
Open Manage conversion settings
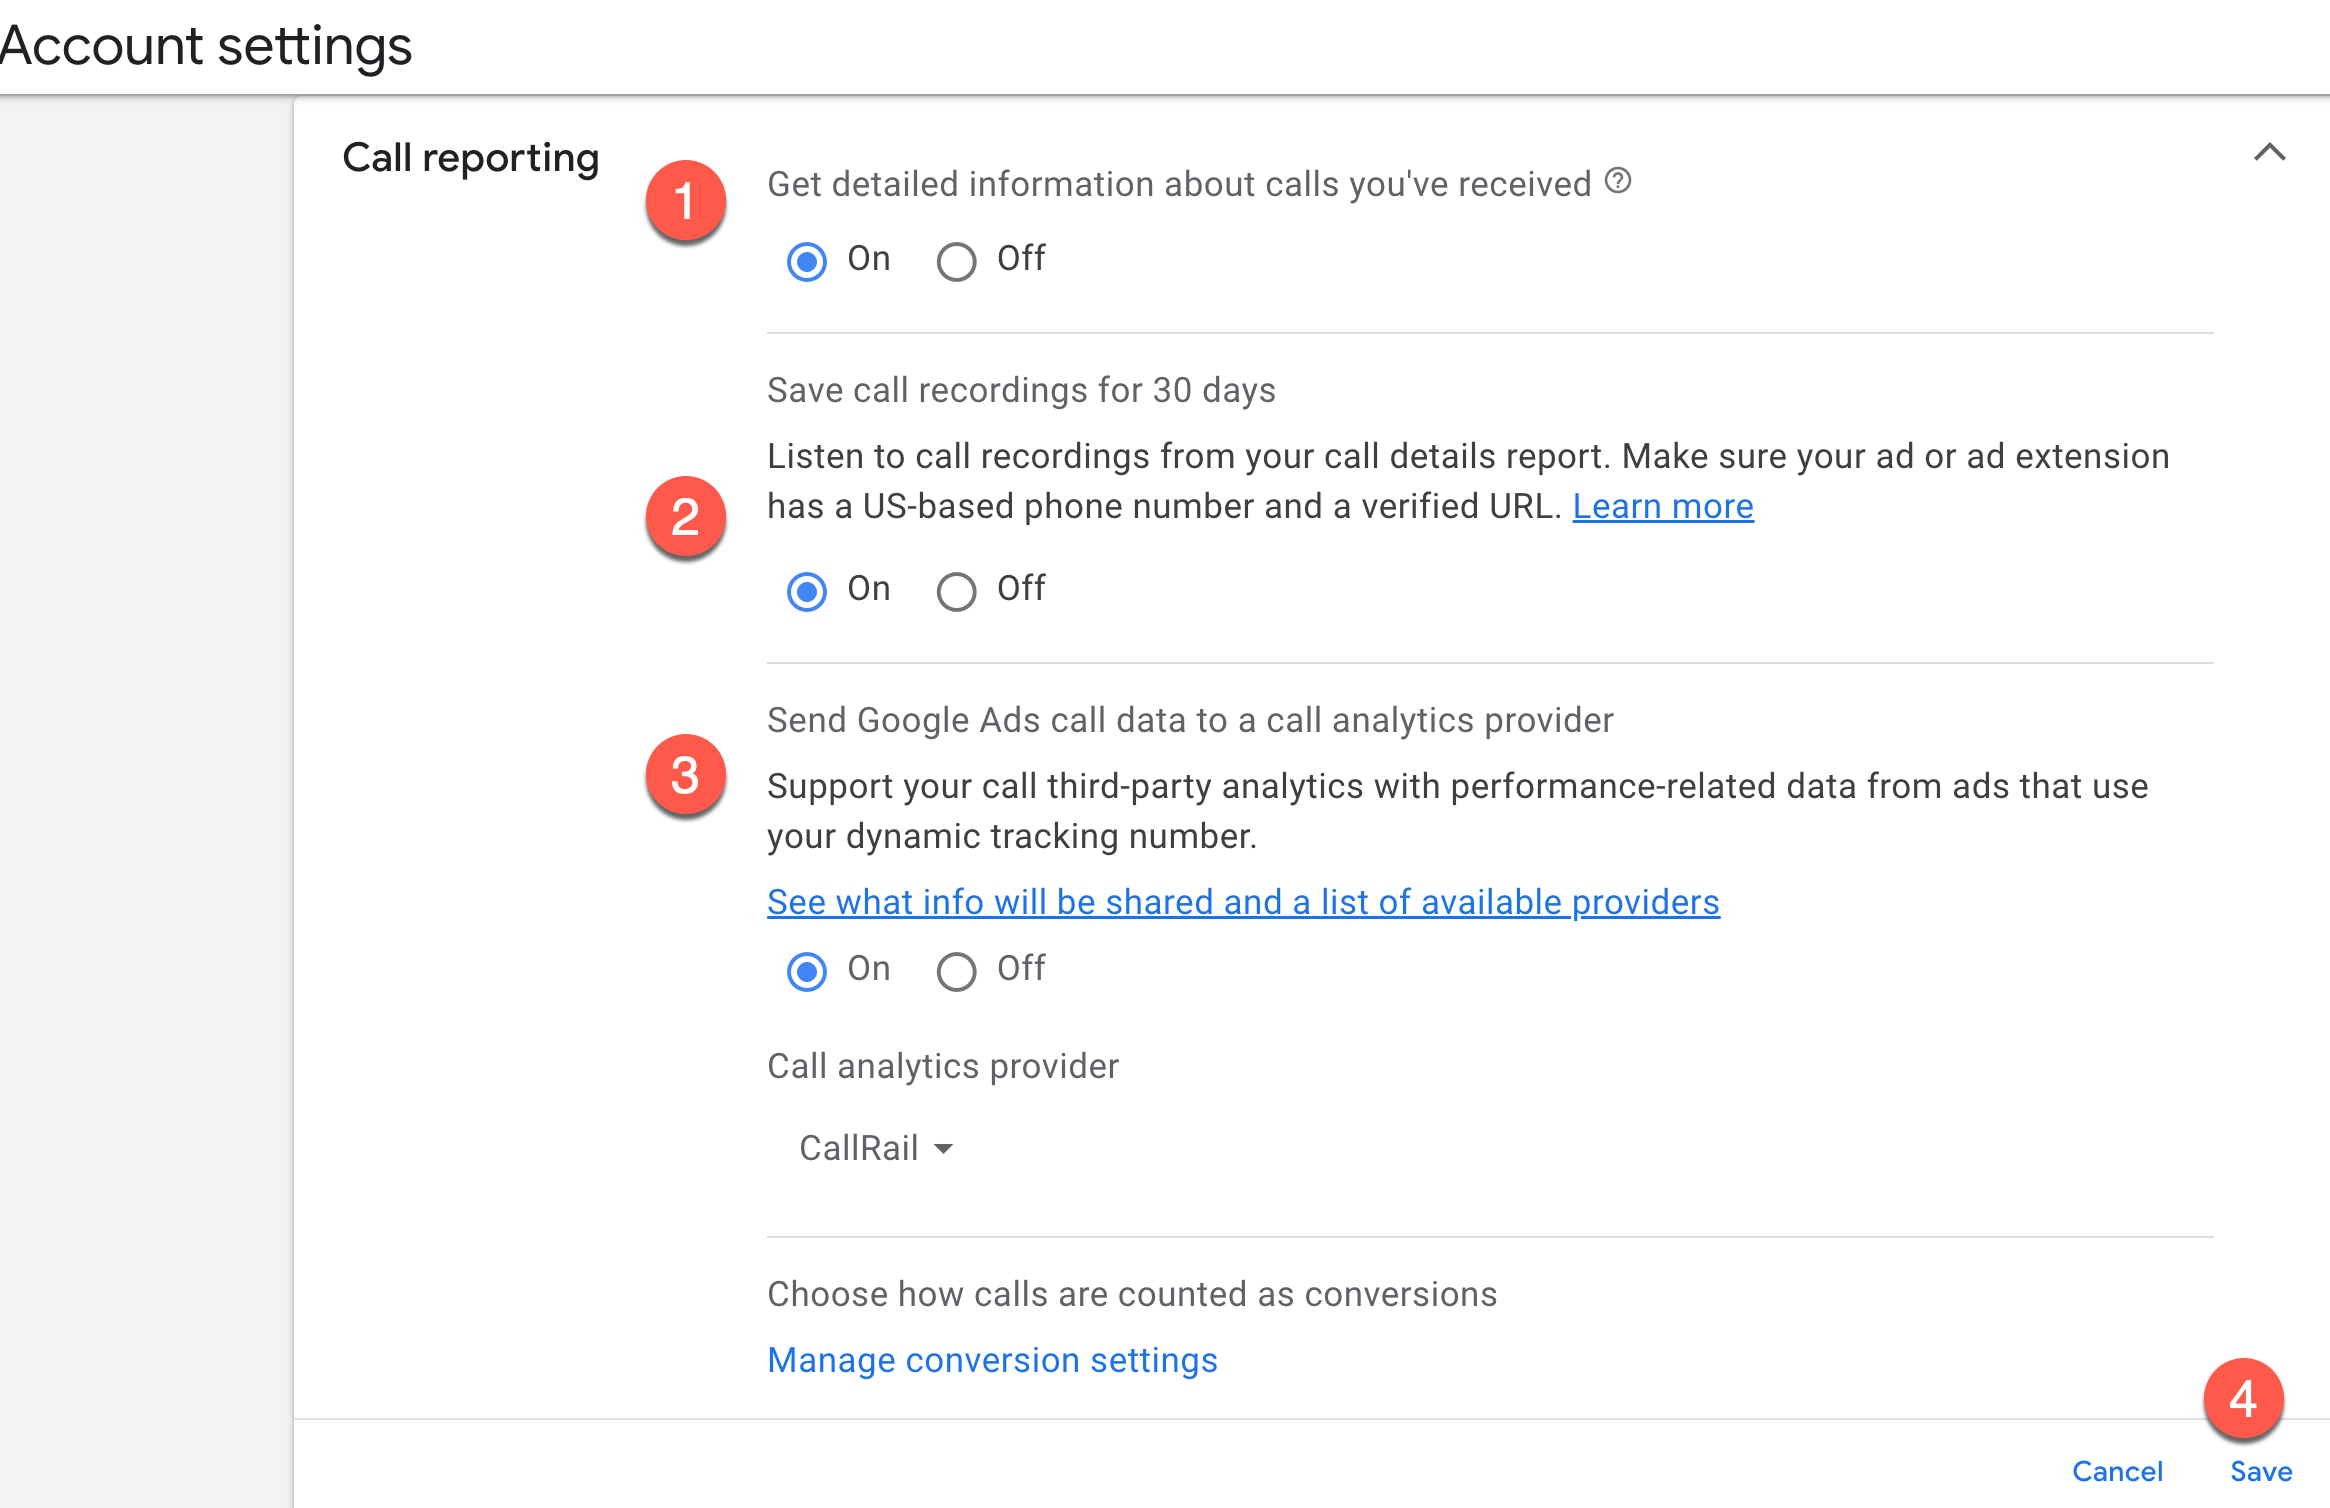pos(992,1359)
